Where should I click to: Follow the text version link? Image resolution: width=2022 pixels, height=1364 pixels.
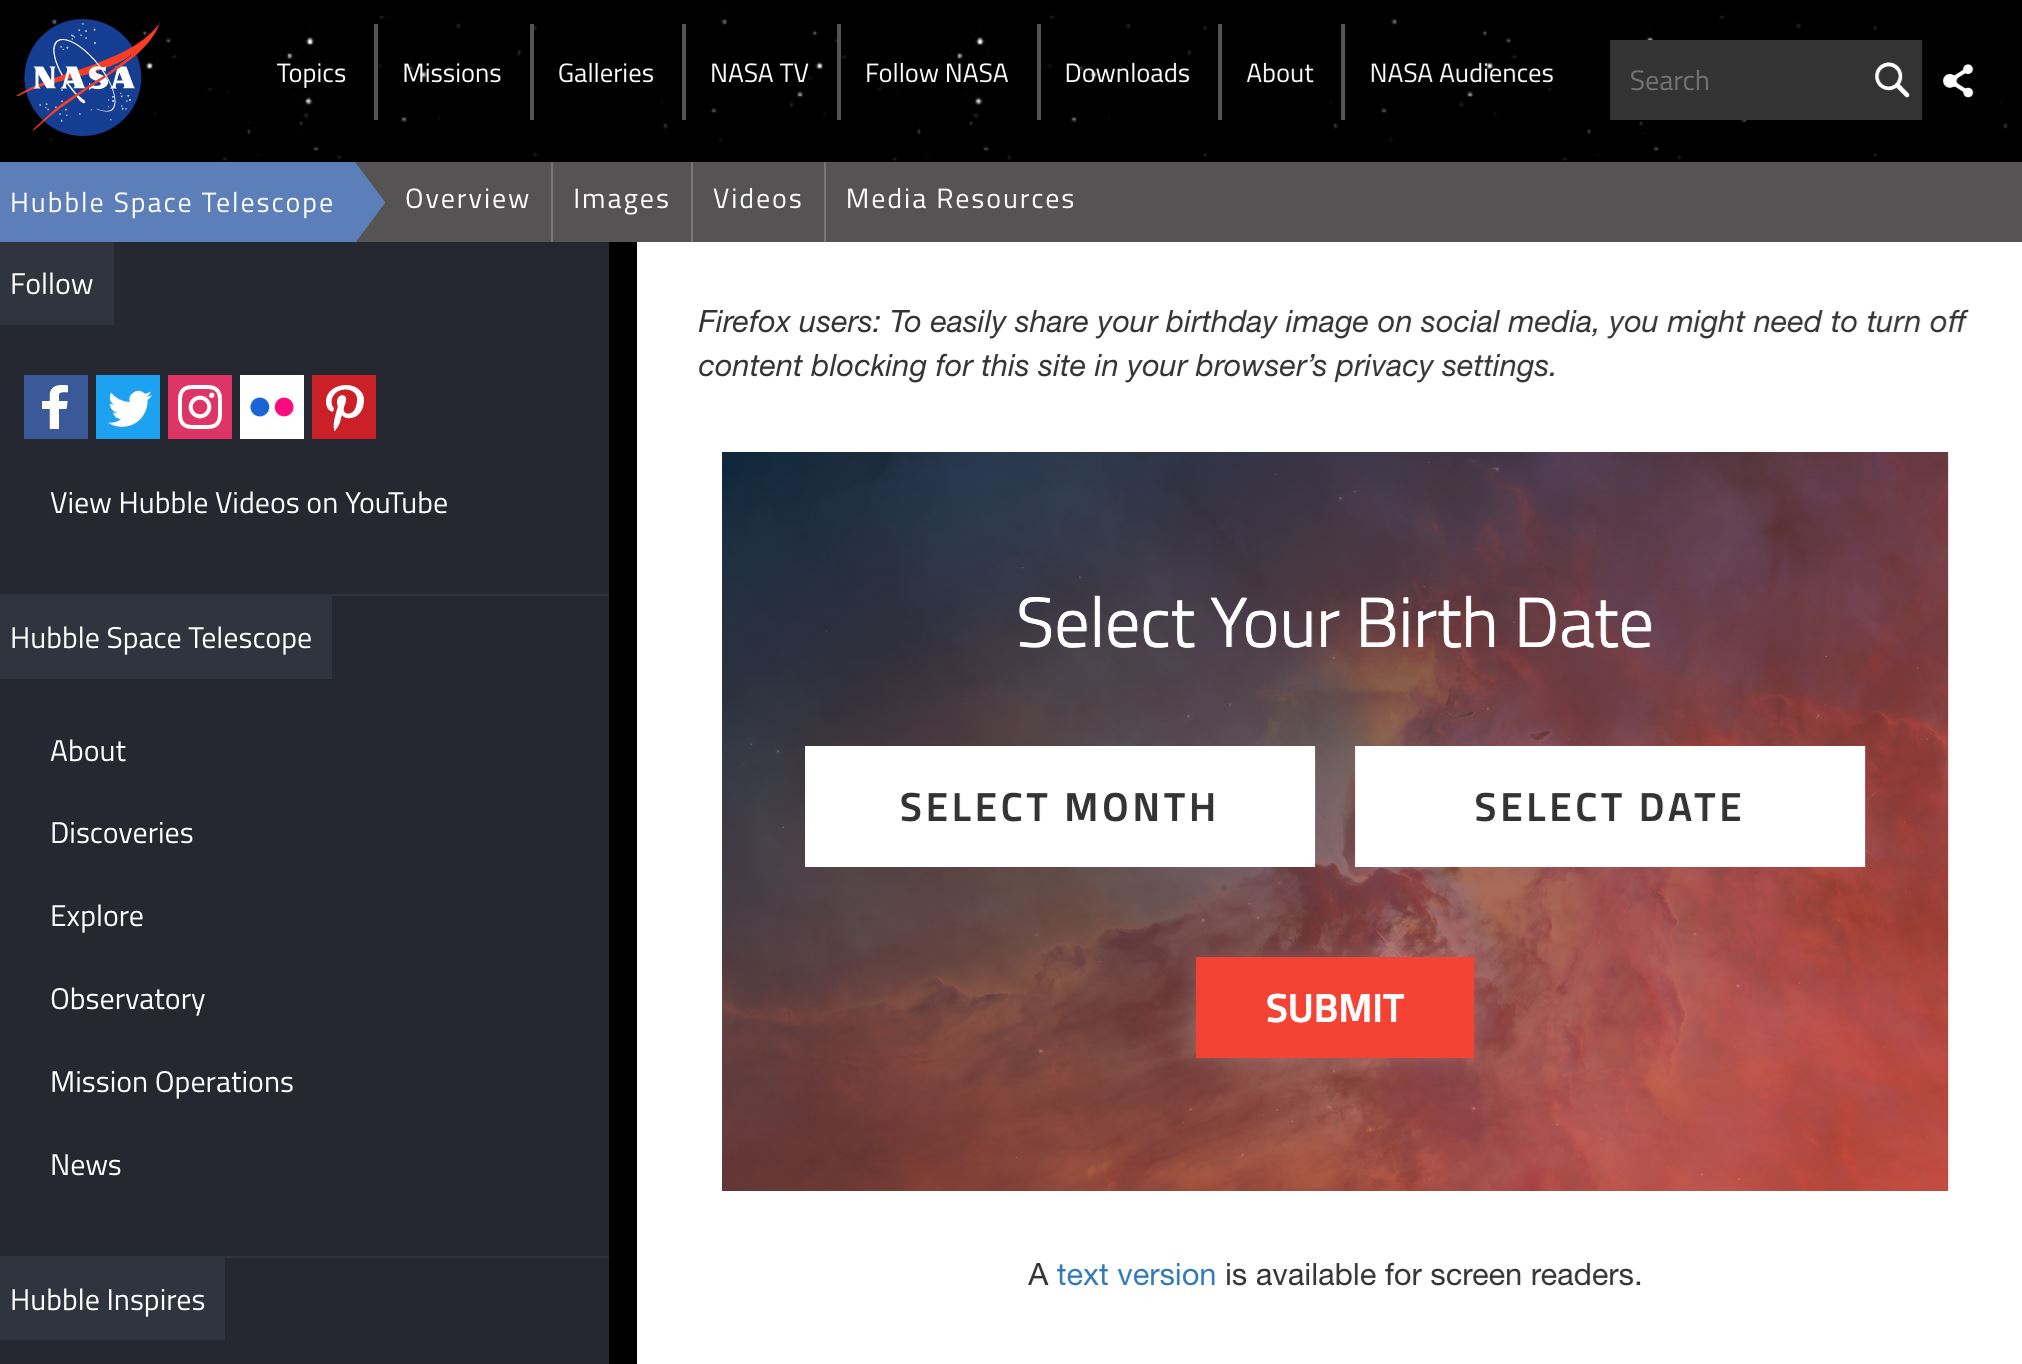pyautogui.click(x=1136, y=1275)
